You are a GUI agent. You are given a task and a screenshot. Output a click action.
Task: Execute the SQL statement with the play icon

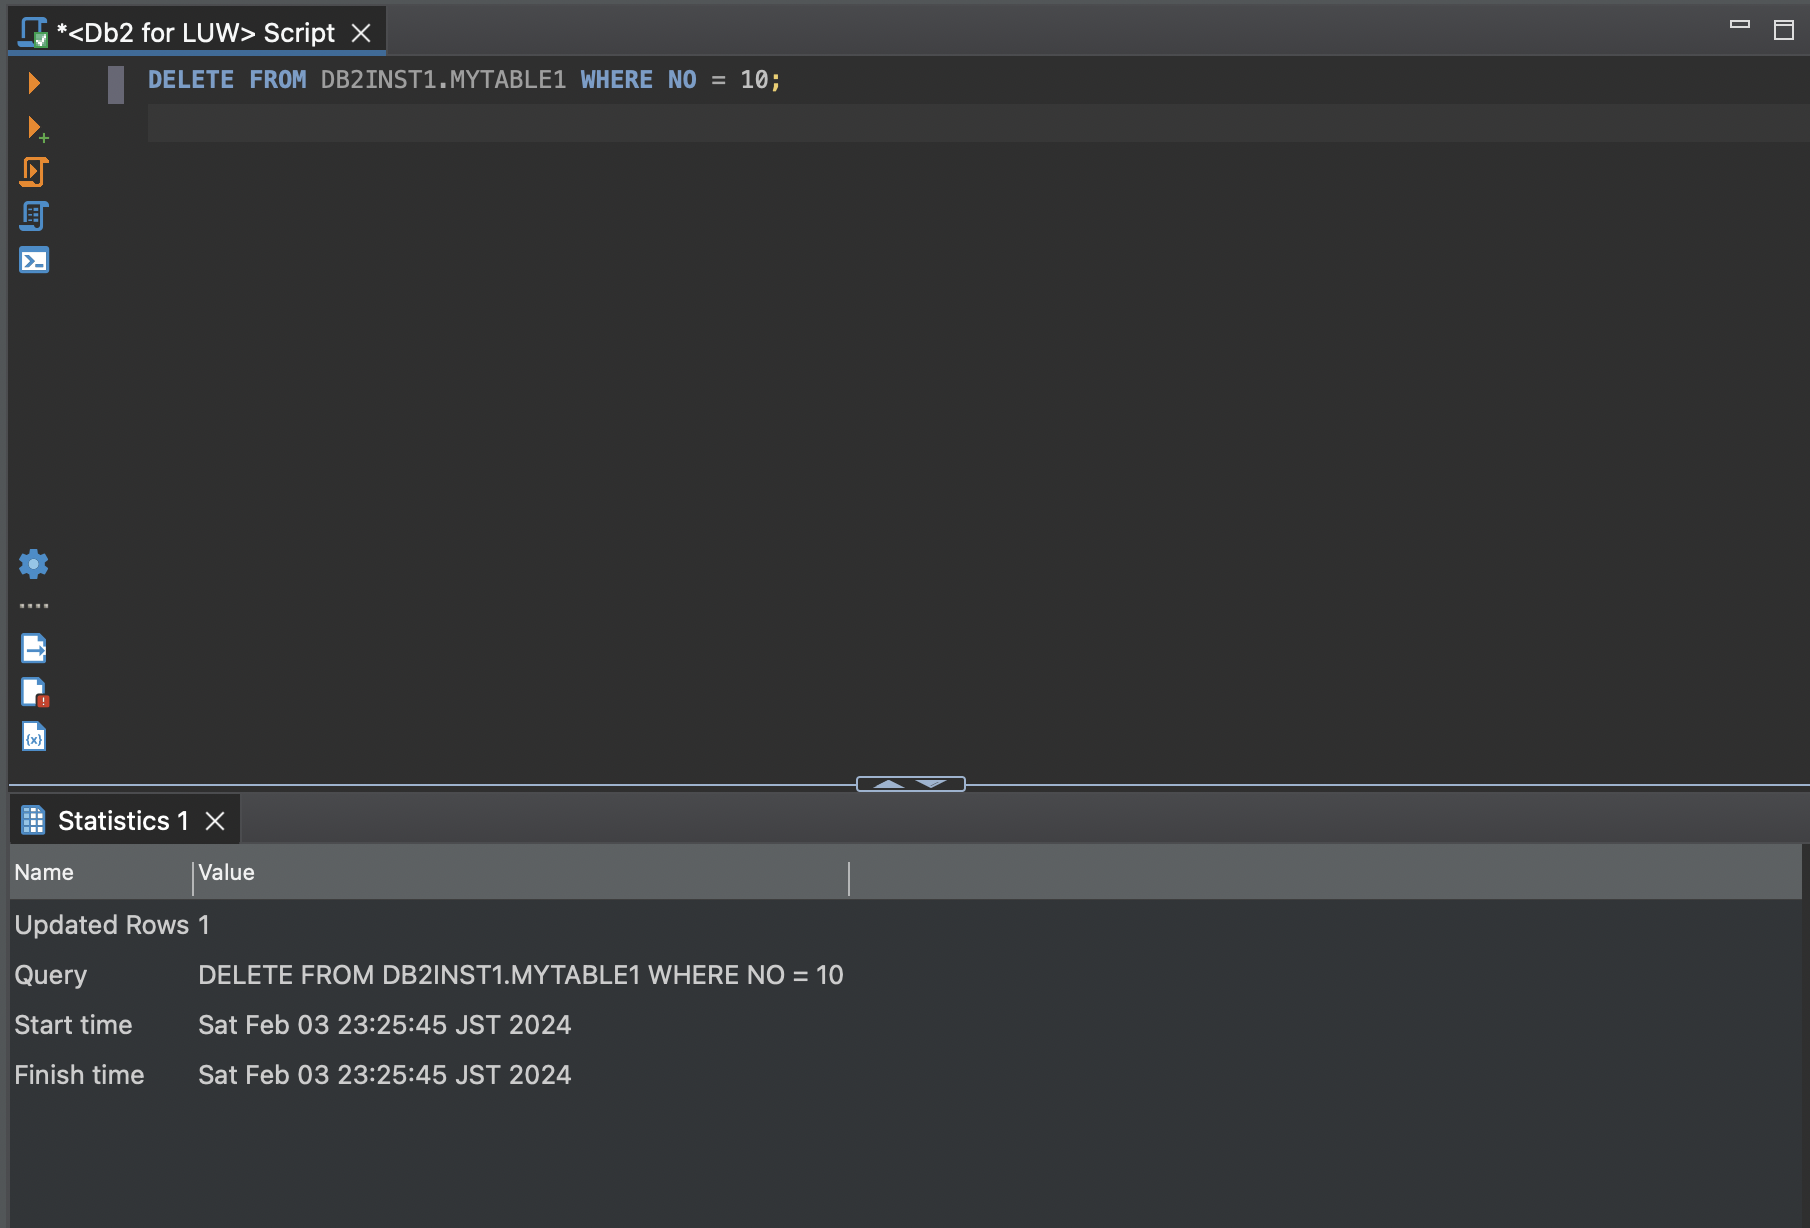pyautogui.click(x=34, y=82)
